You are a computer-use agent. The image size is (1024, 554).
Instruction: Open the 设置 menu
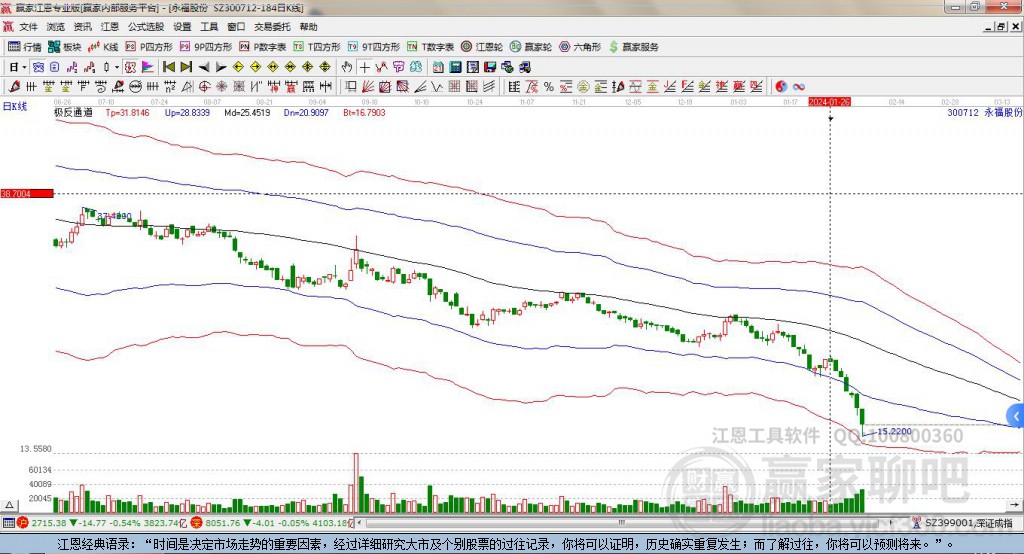(x=182, y=27)
